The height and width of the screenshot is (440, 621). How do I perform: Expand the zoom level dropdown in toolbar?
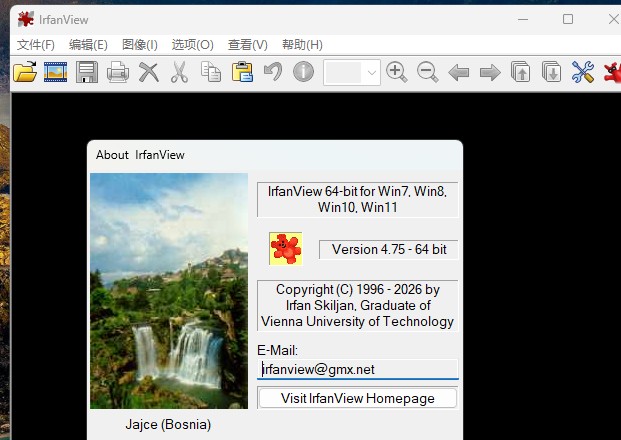tap(371, 72)
